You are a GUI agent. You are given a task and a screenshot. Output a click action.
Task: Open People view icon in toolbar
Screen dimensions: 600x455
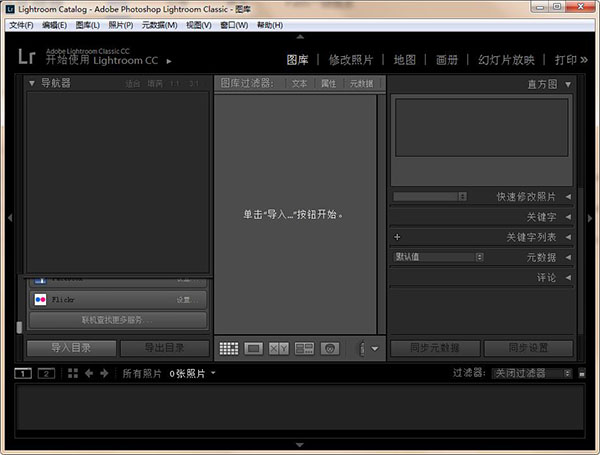coord(331,349)
